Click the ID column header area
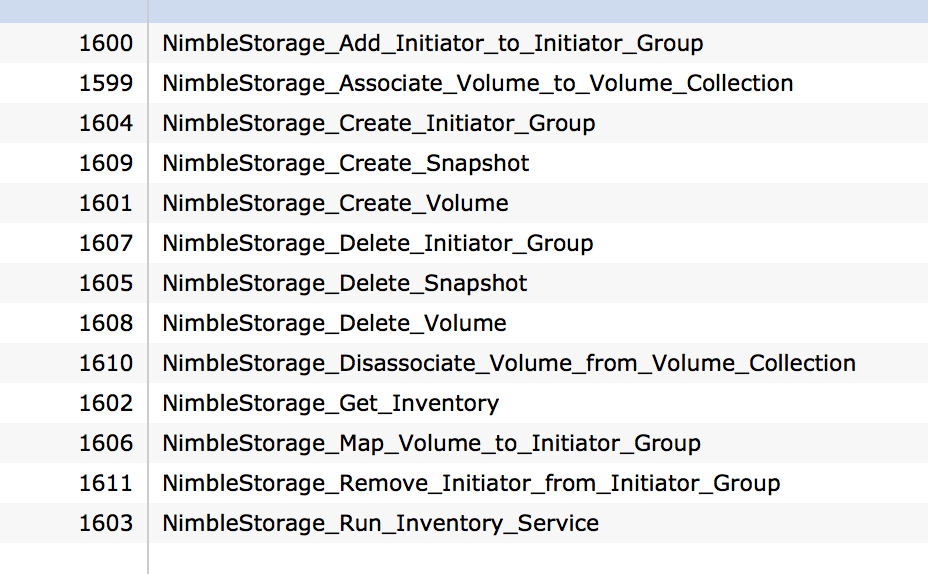 tap(73, 11)
